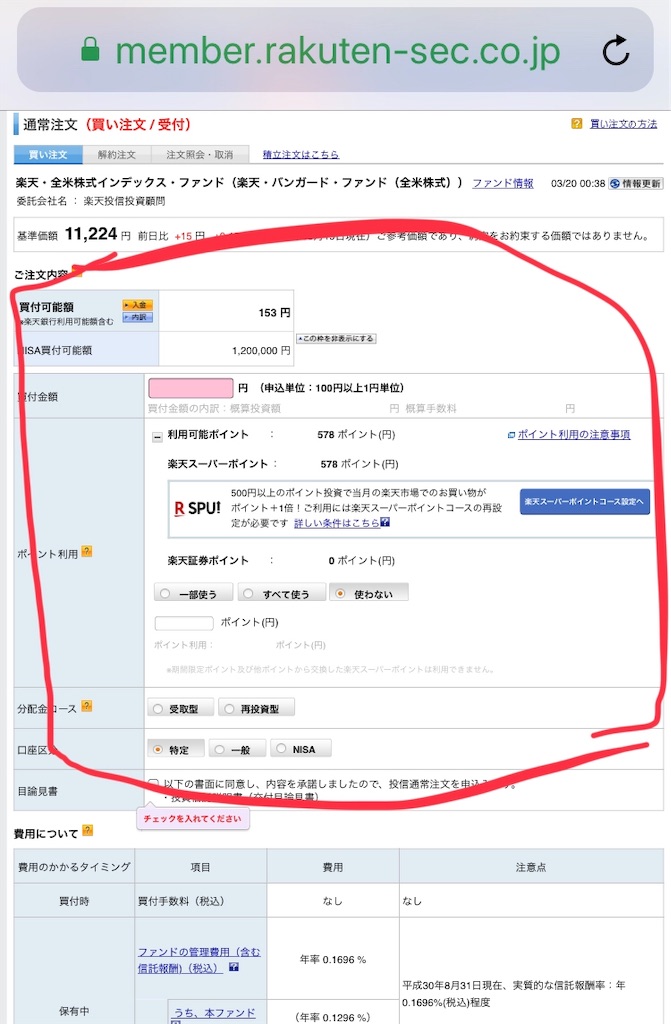Open ファンドの管理費用（含む信託報酬） link
Screen dimensions: 671x1024
tap(199, 960)
